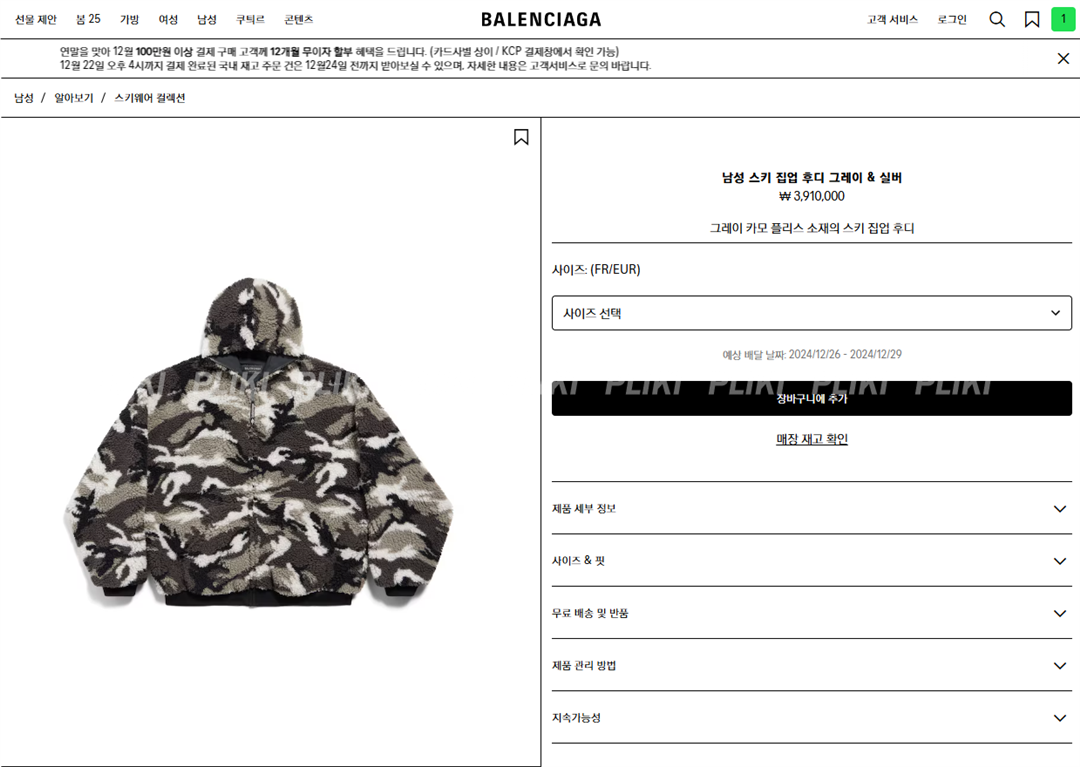Expand the 무료 배송 및 반품 section
This screenshot has height=767, width=1080.
click(811, 613)
